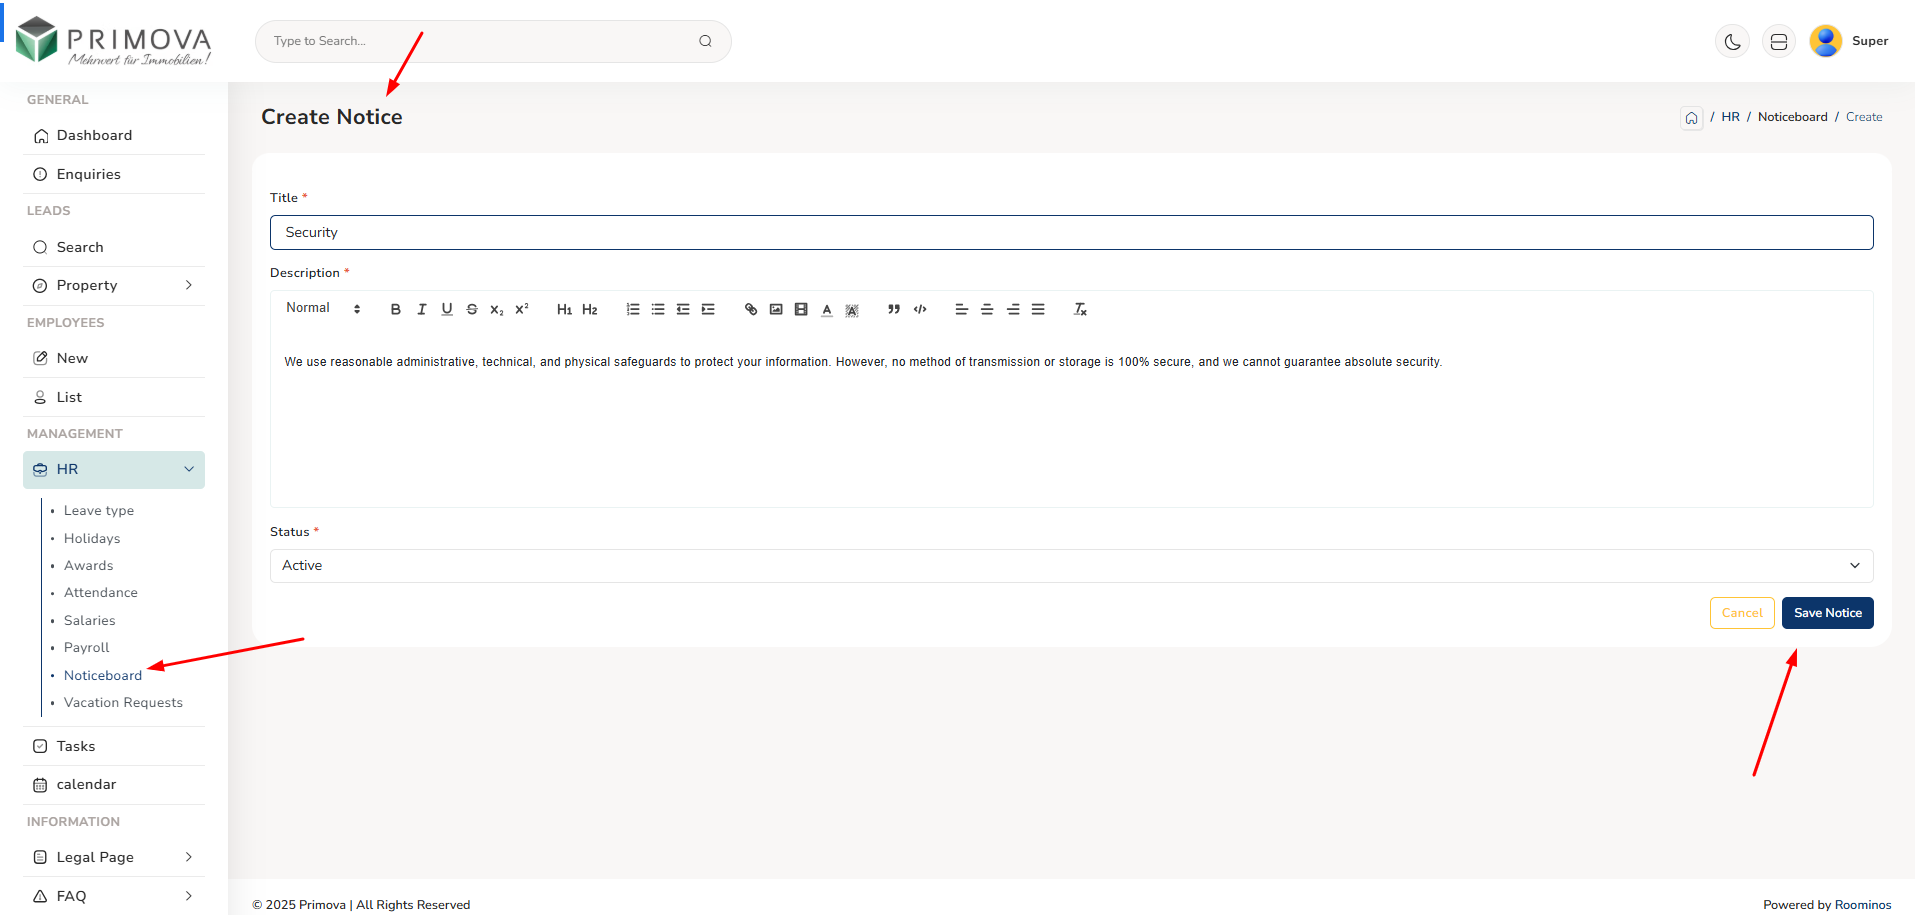Go to Dashboard in the sidebar
The image size is (1915, 915).
coord(94,136)
